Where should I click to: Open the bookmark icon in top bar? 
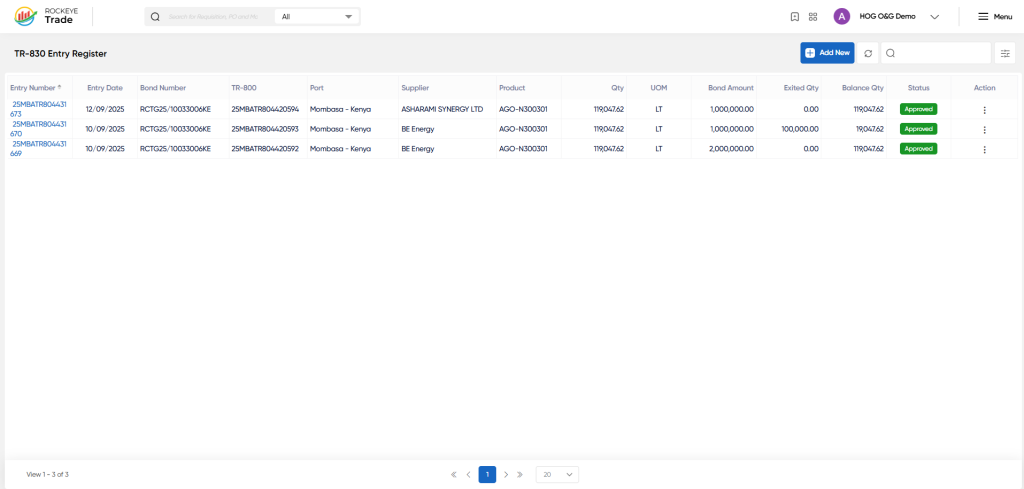pyautogui.click(x=795, y=17)
